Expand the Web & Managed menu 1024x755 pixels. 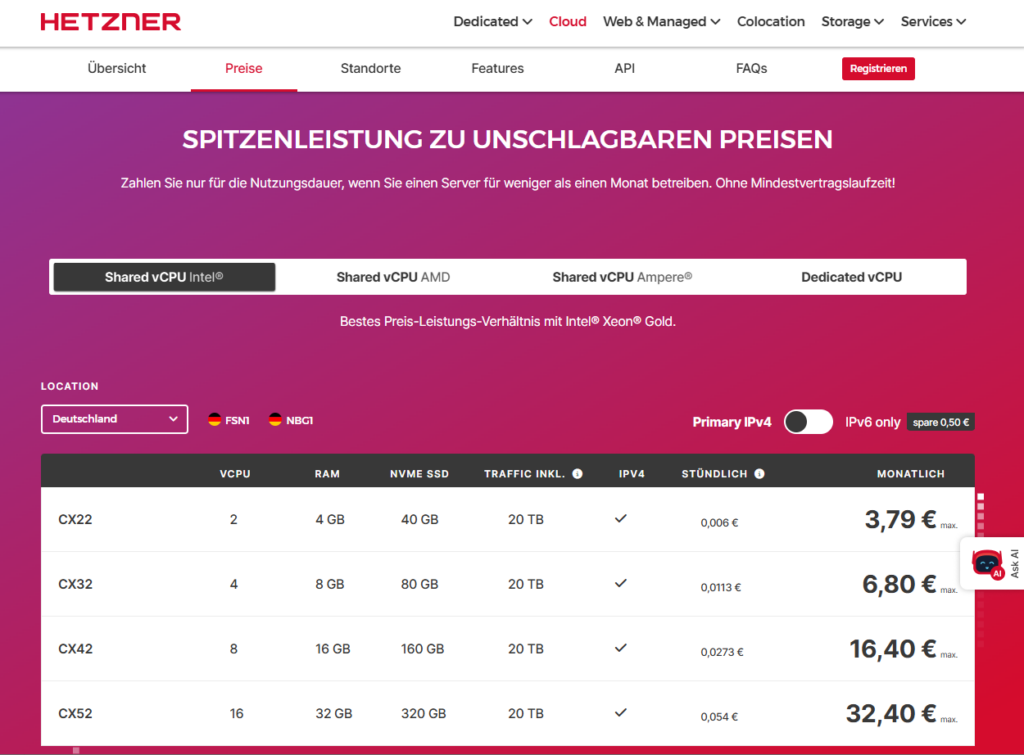point(662,22)
